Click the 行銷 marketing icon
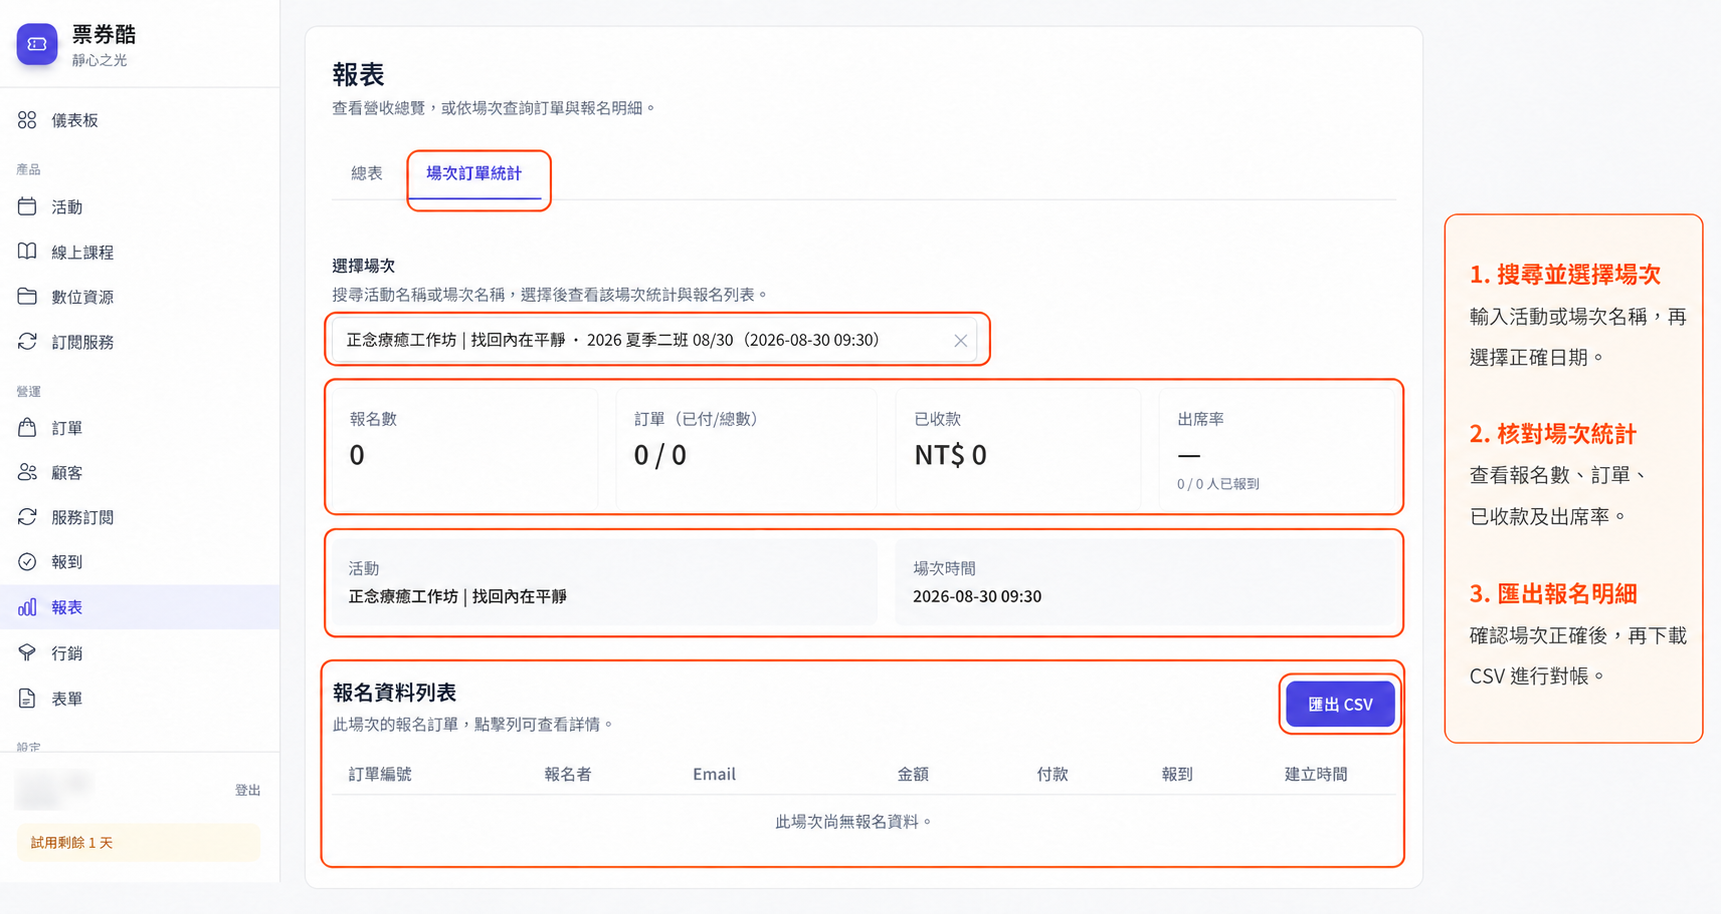1721x914 pixels. tap(27, 653)
